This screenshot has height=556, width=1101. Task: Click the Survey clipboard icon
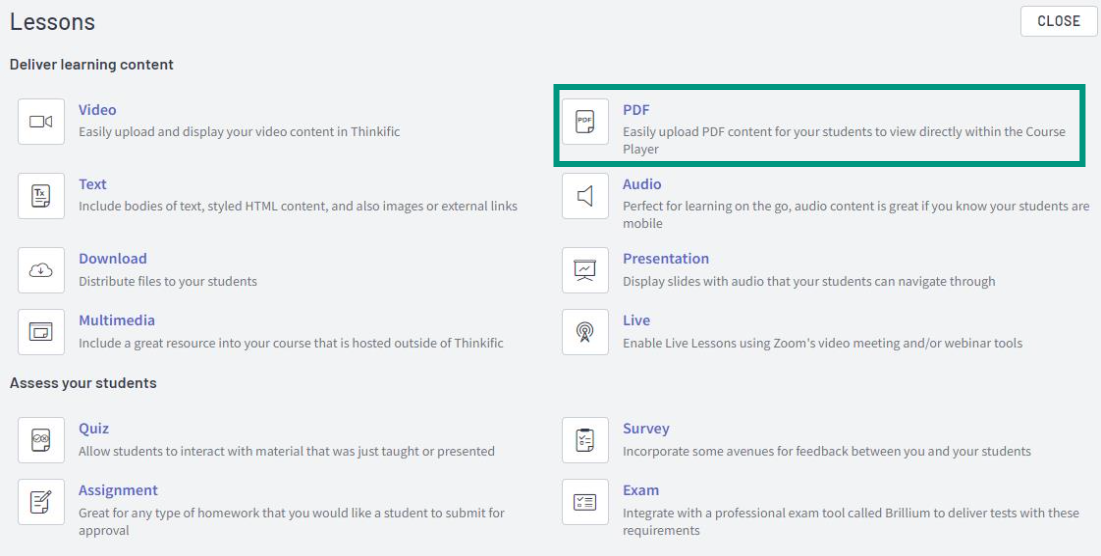pyautogui.click(x=585, y=440)
